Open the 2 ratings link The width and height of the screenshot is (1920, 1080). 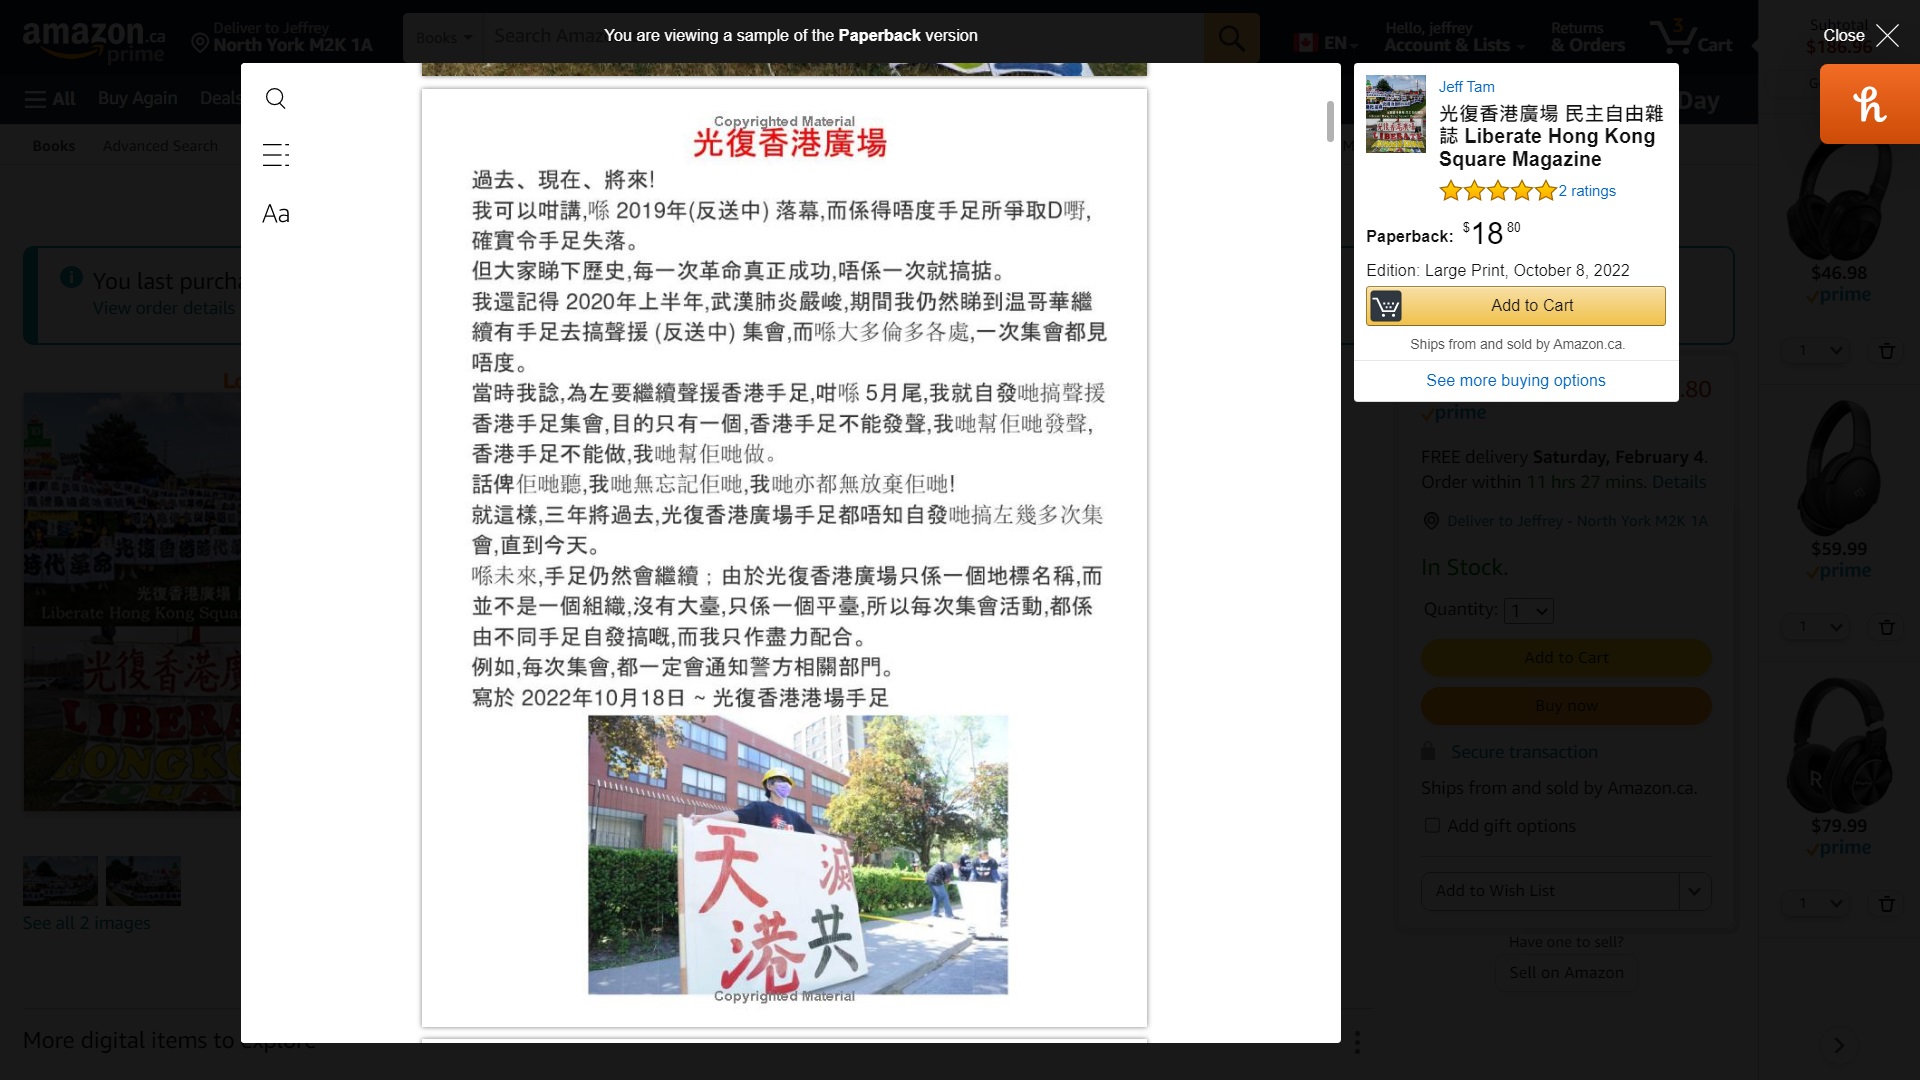tap(1587, 191)
